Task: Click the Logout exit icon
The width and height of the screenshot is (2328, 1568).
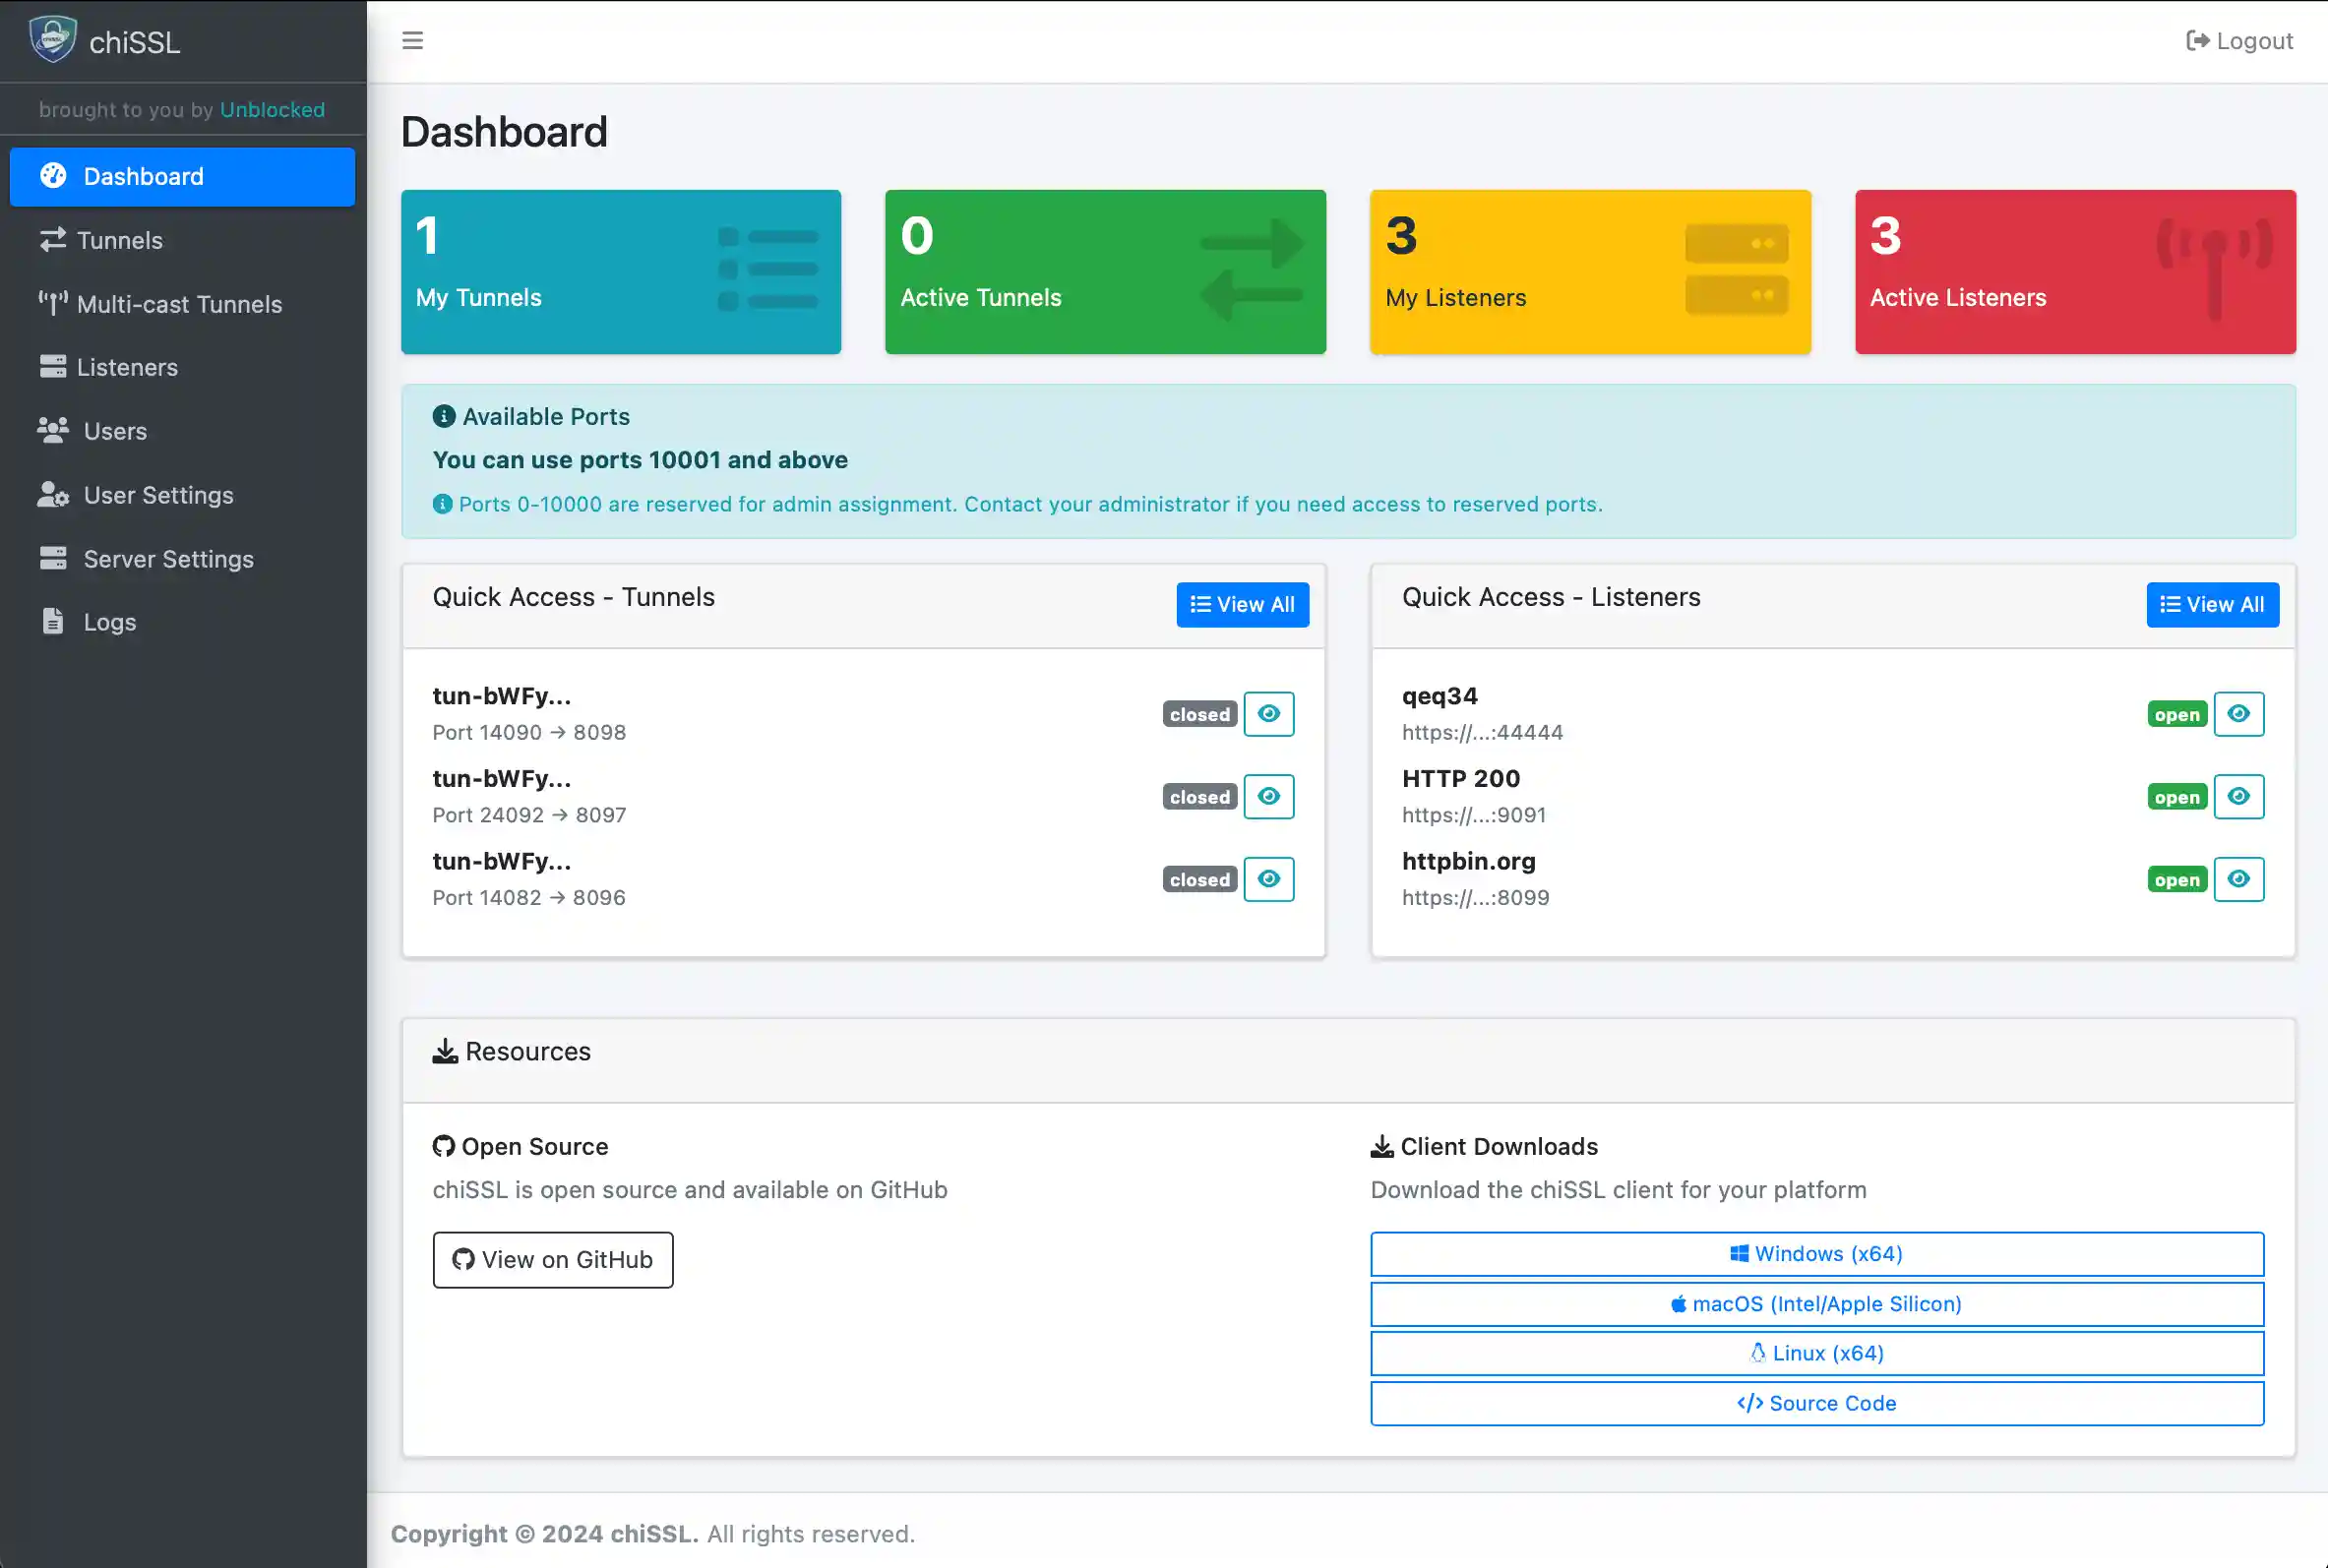Action: 2199,40
